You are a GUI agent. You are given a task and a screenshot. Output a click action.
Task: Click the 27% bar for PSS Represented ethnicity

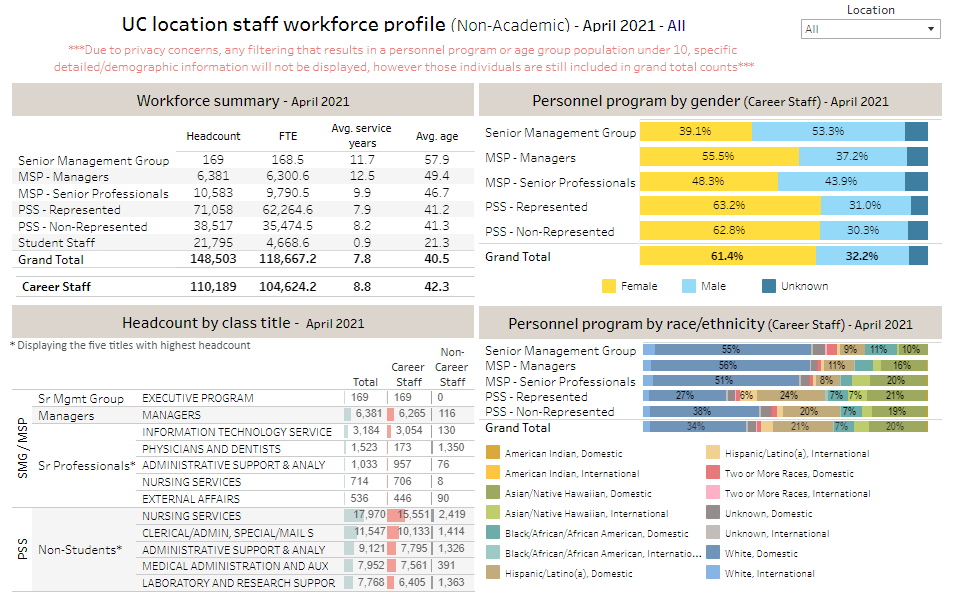tap(687, 395)
